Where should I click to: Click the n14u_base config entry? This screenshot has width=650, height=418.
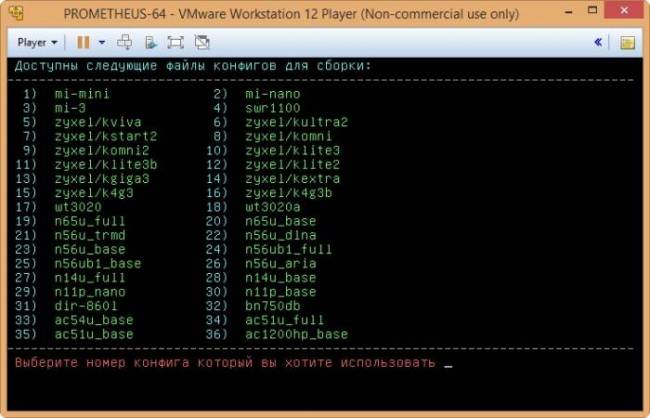coord(281,277)
